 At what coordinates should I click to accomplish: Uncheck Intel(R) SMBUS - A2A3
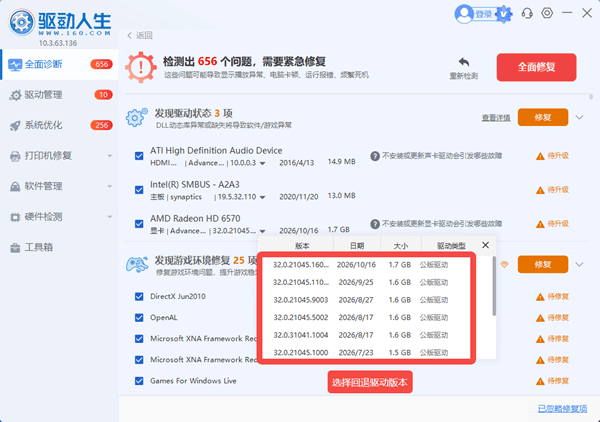(x=139, y=190)
